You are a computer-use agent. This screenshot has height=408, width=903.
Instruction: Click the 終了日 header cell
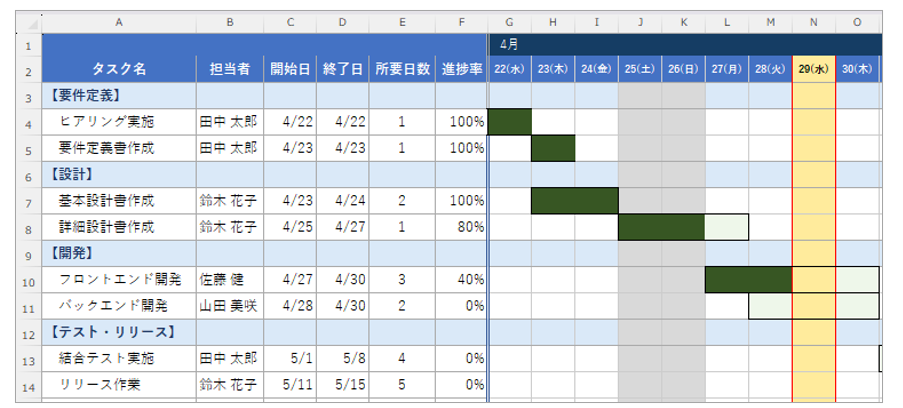click(343, 69)
